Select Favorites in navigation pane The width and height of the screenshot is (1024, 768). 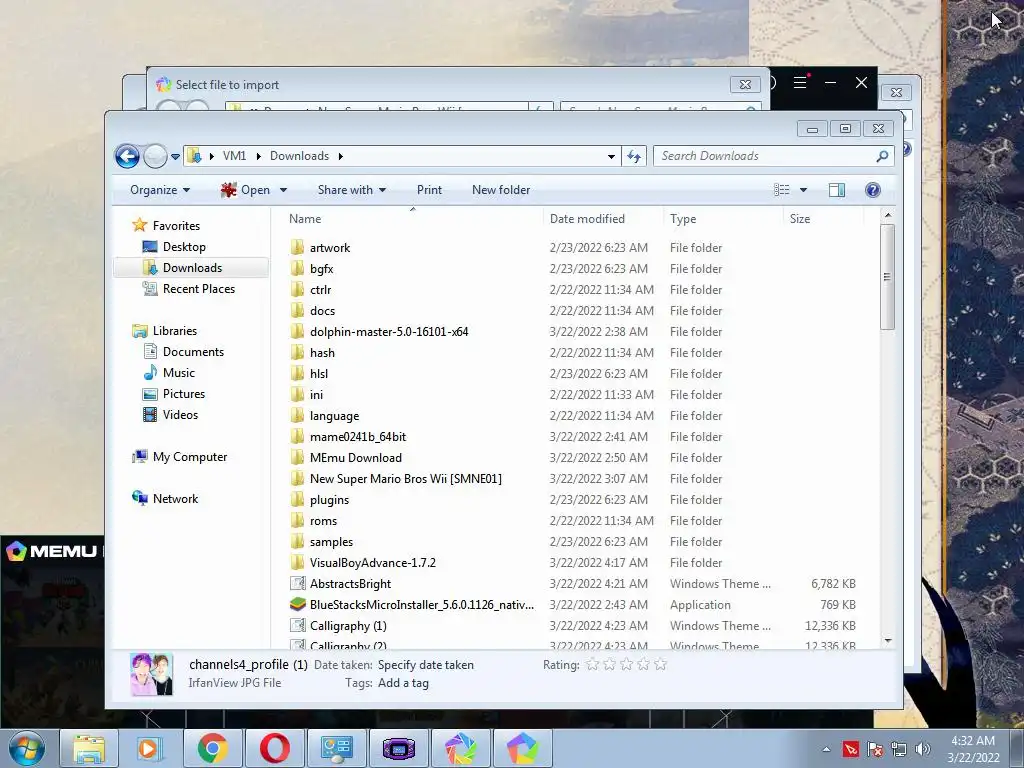[x=166, y=225]
